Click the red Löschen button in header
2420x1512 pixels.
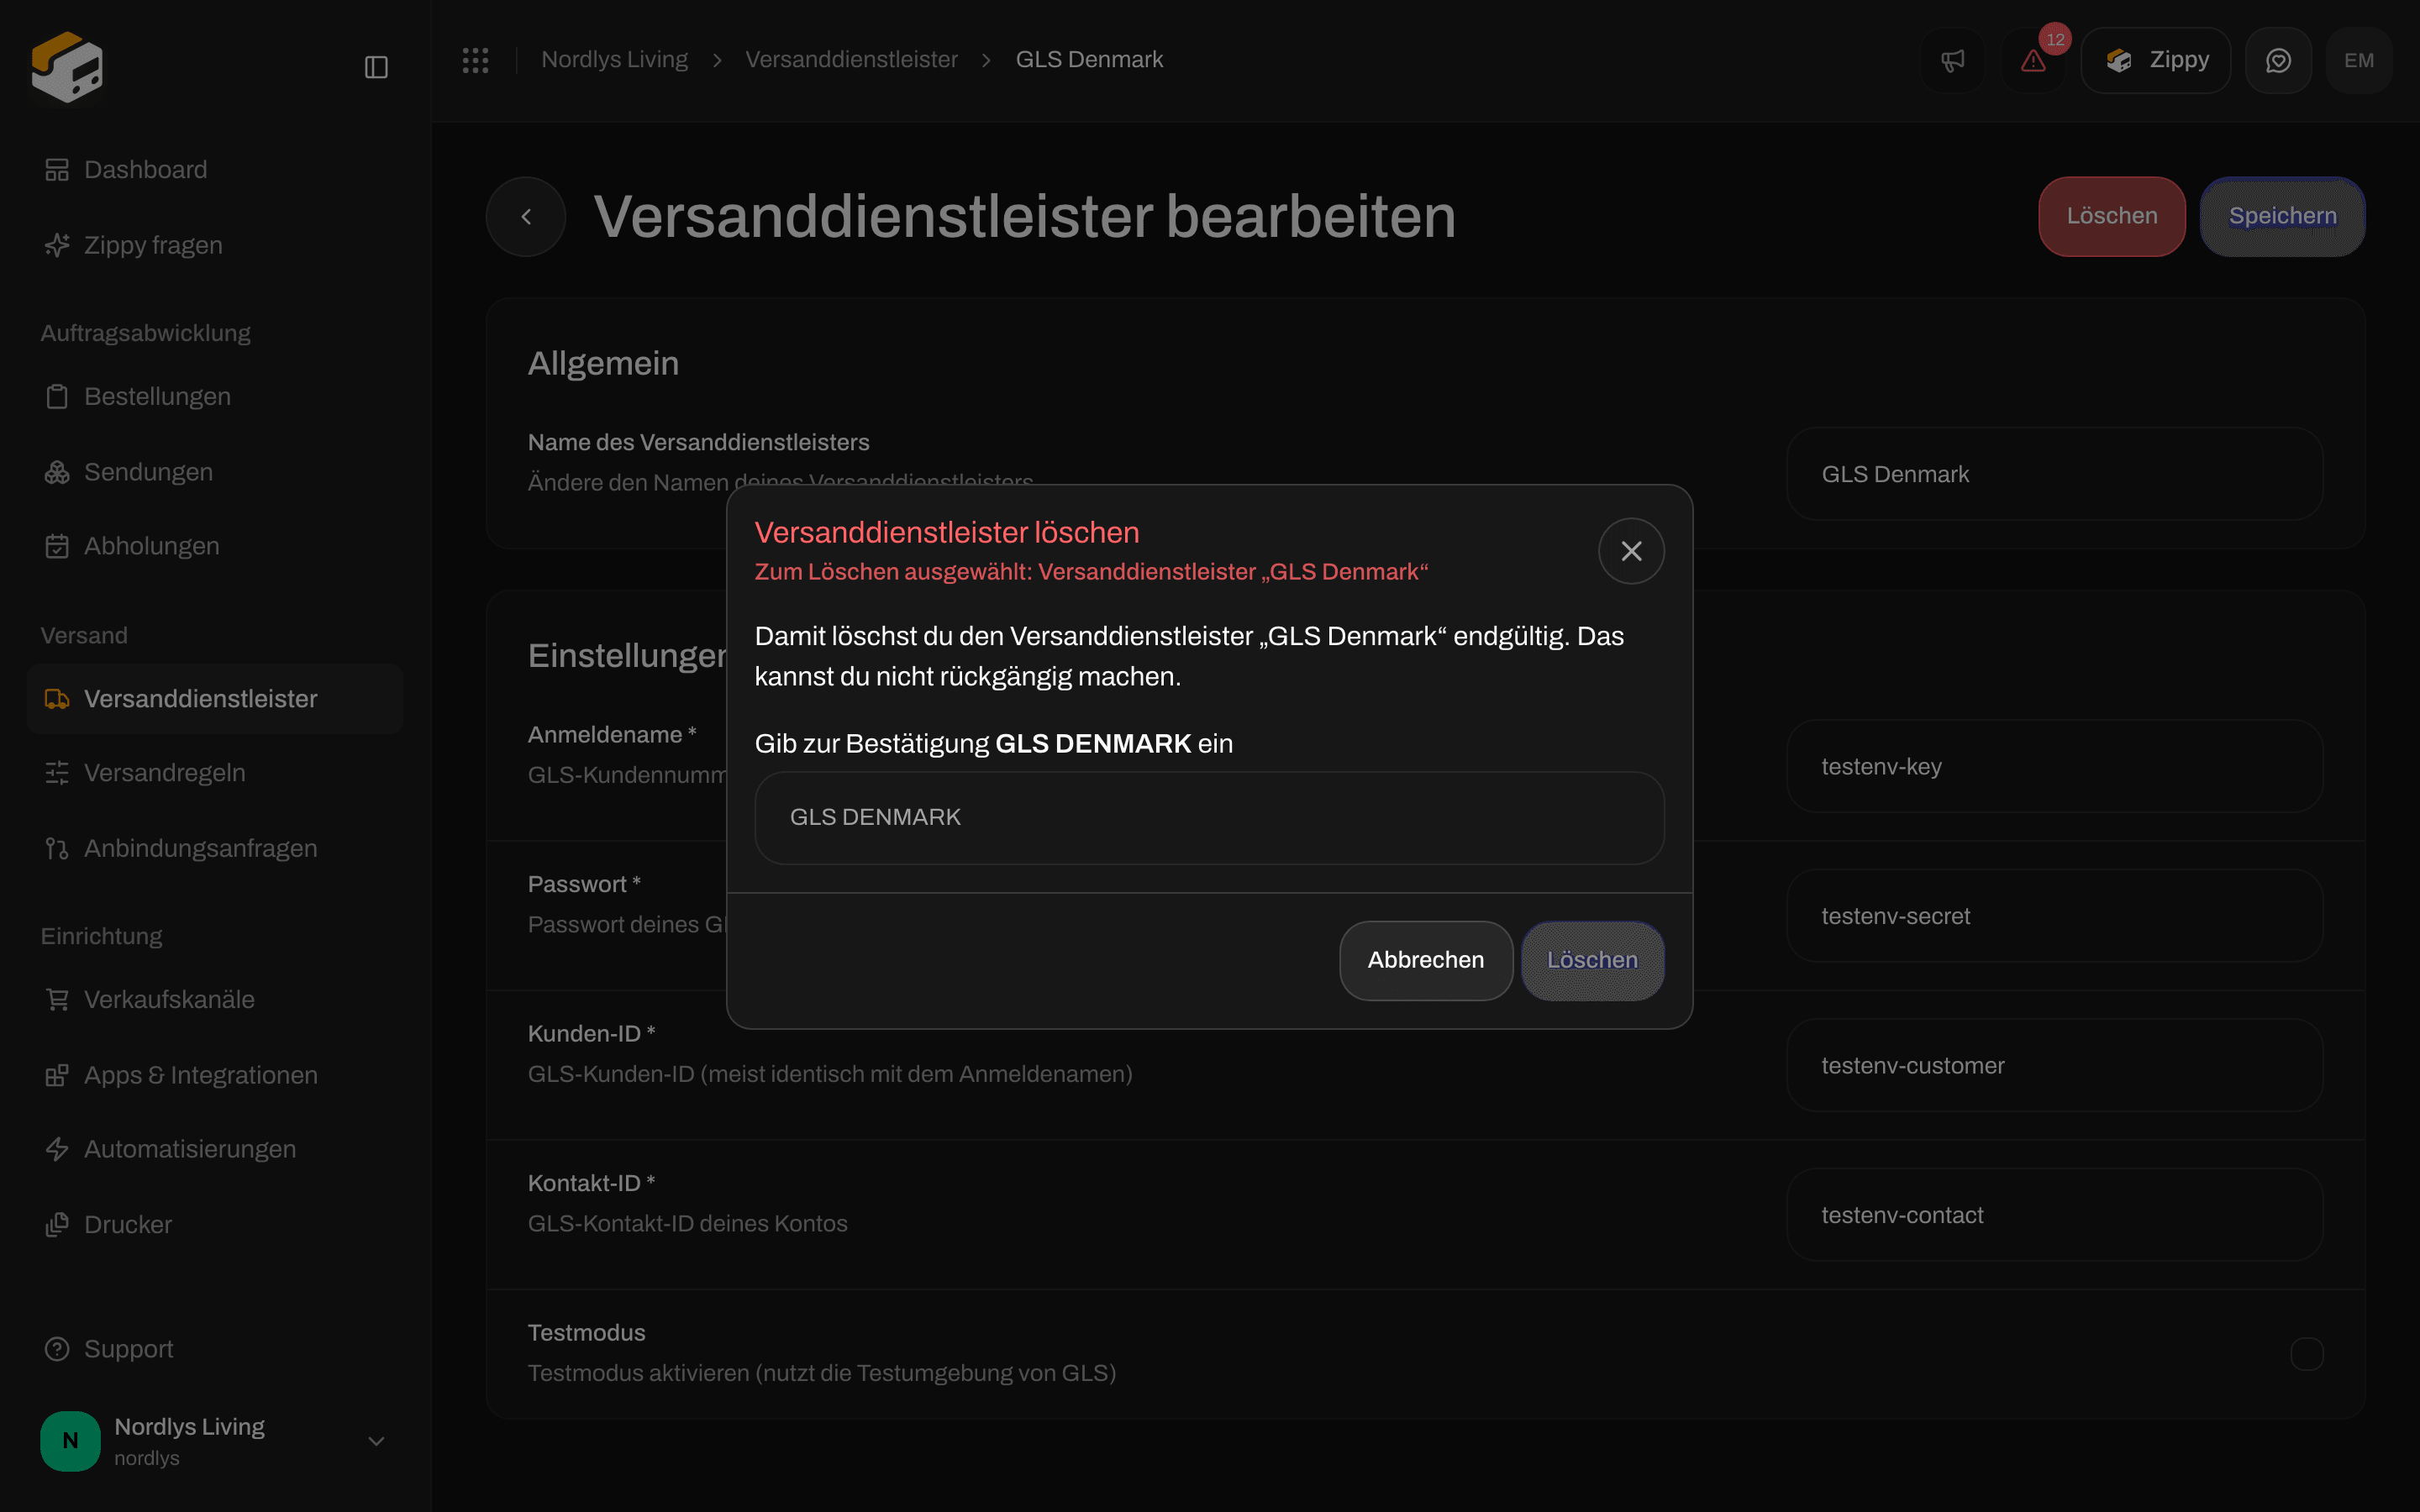[x=2112, y=216]
